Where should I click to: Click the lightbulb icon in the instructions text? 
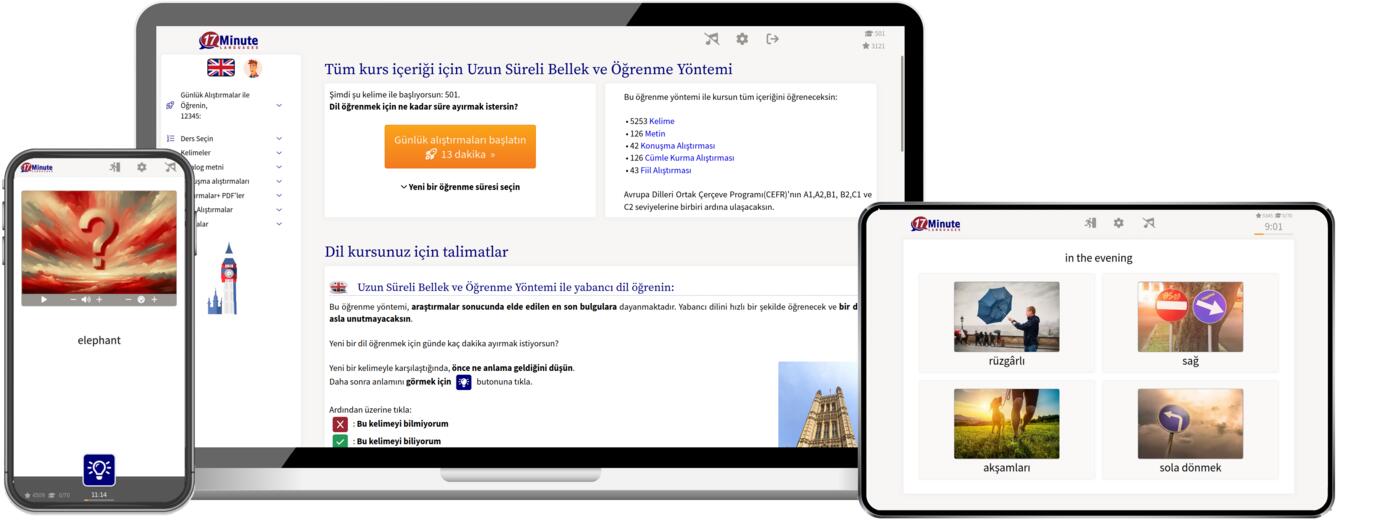click(464, 382)
